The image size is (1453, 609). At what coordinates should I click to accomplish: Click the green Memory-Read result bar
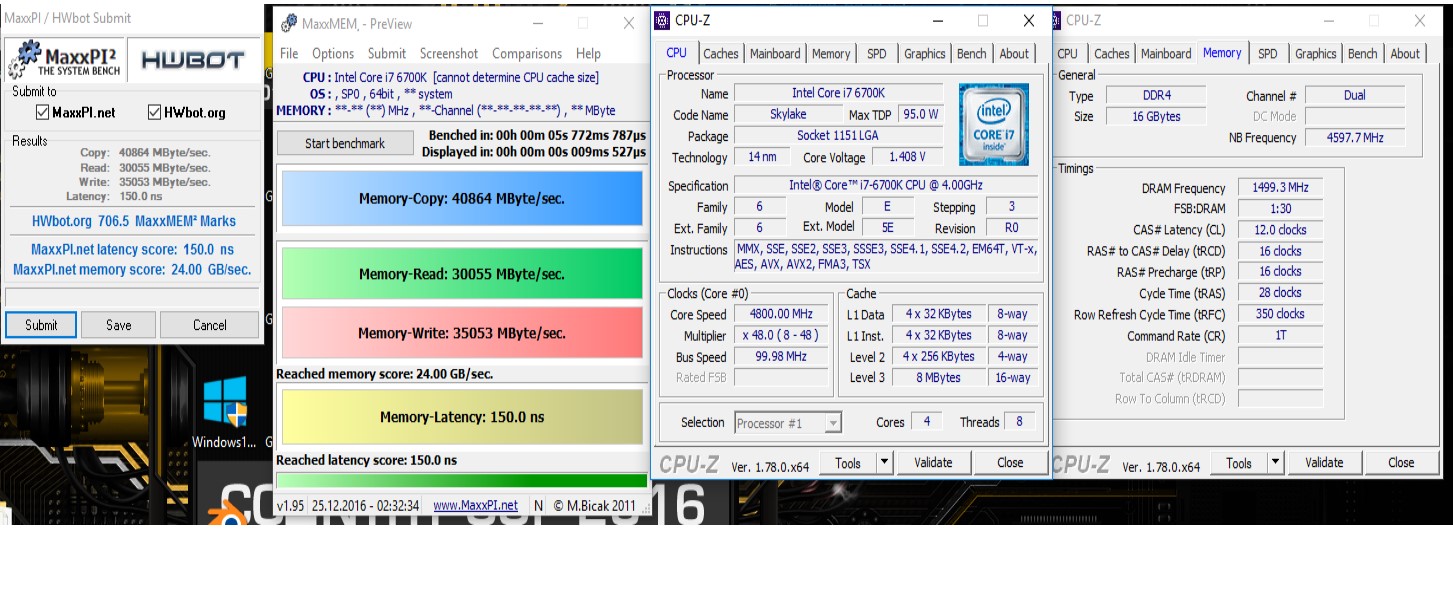click(x=462, y=274)
